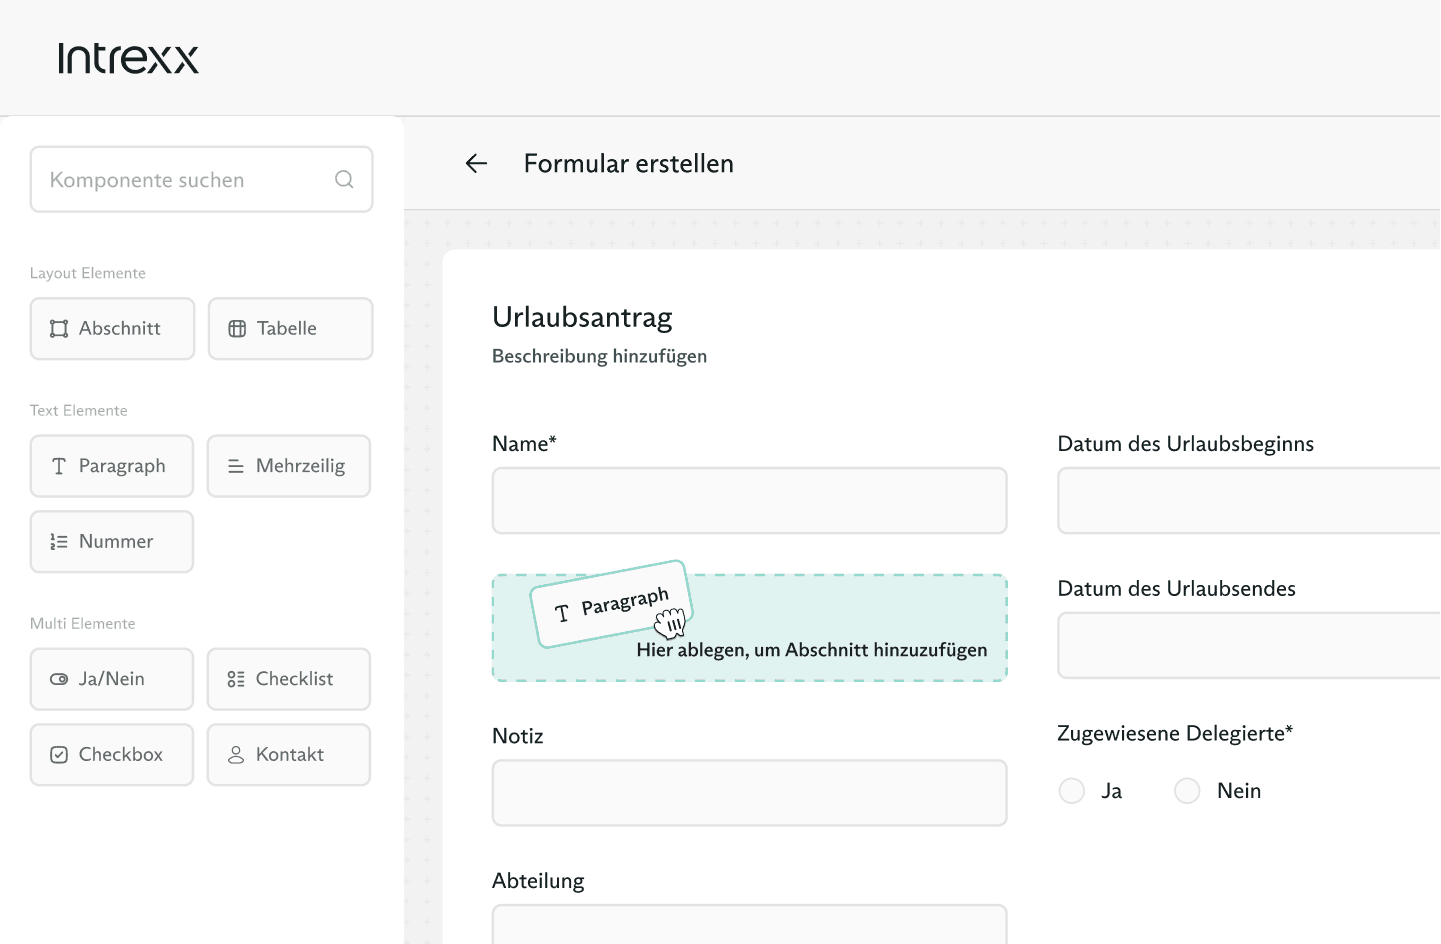The width and height of the screenshot is (1441, 944).
Task: Open the Datum des Urlaubsbeginns field
Action: 1248,501
